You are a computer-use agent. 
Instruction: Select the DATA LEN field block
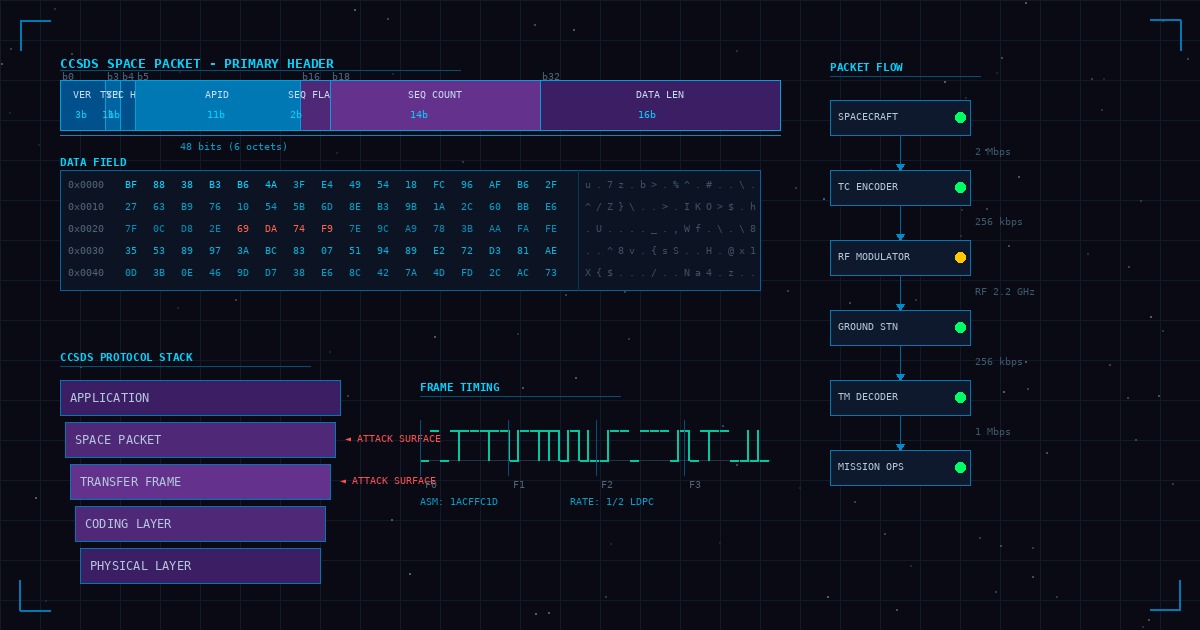(660, 105)
